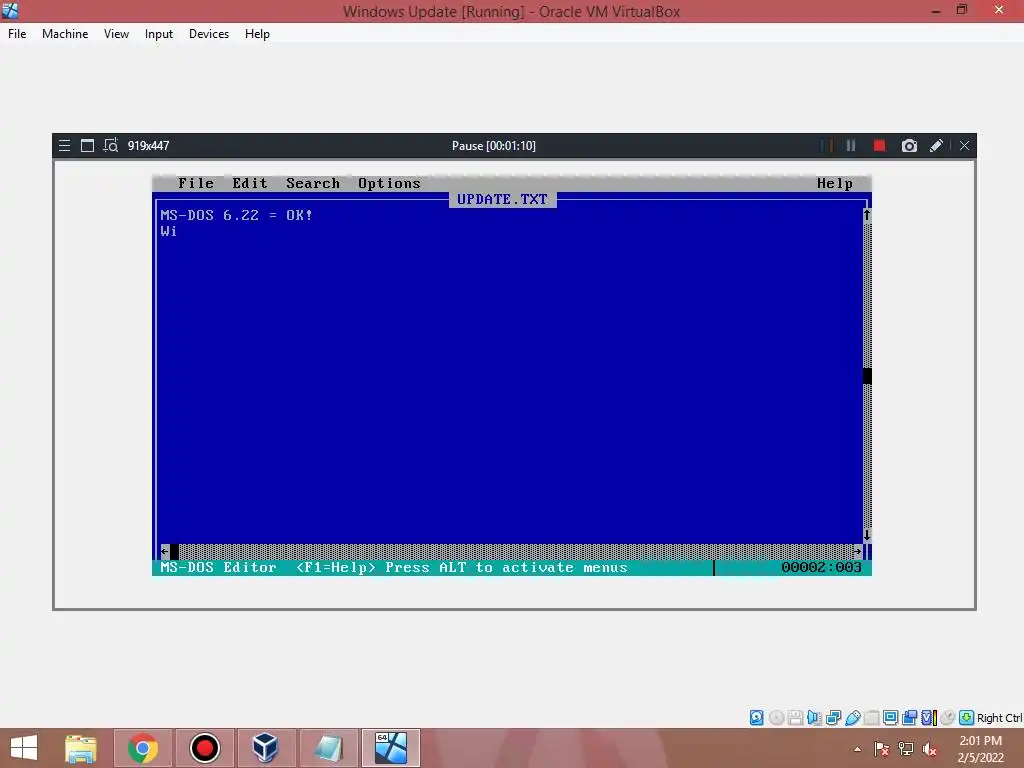
Task: Click the horizontal scrollbar right arrow
Action: tap(857, 551)
